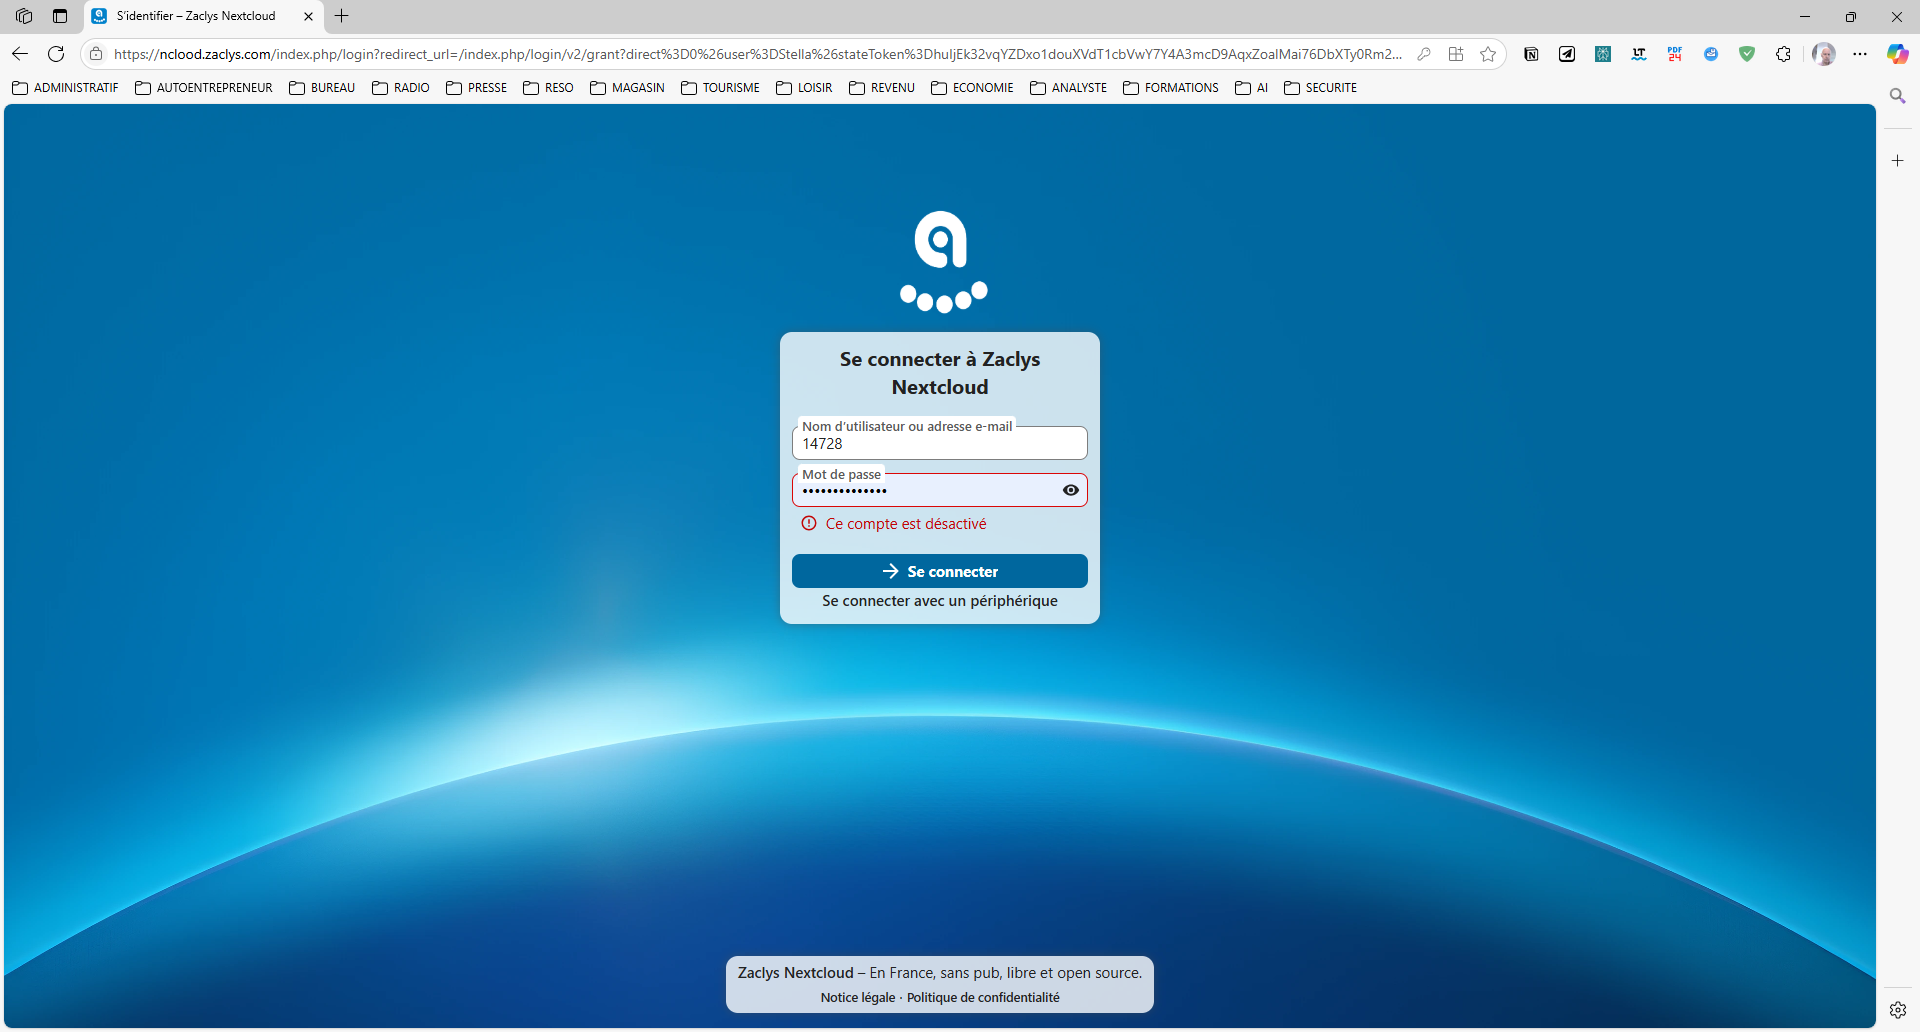Click the green shield AdGuard extension icon
This screenshot has width=1920, height=1032.
1747,54
